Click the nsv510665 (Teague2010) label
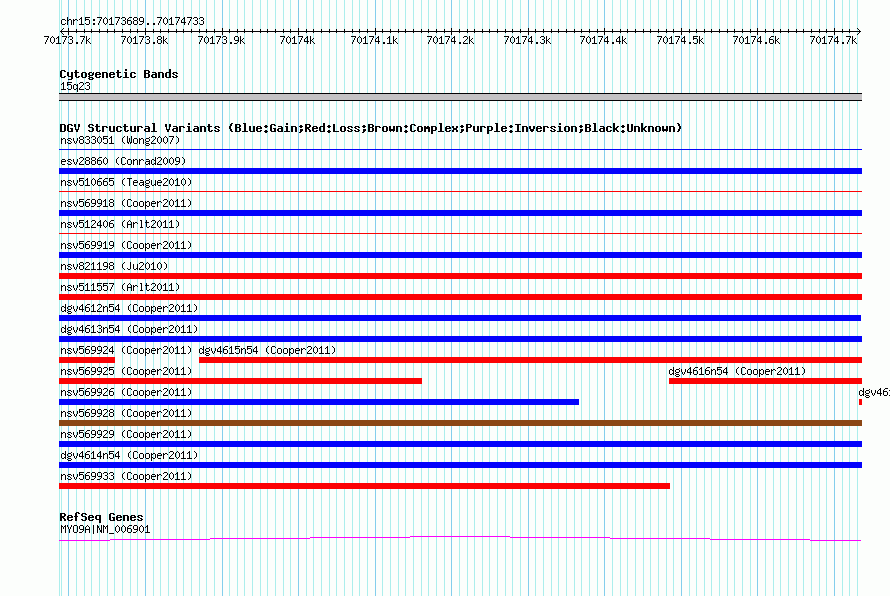This screenshot has width=890, height=596. coord(126,182)
